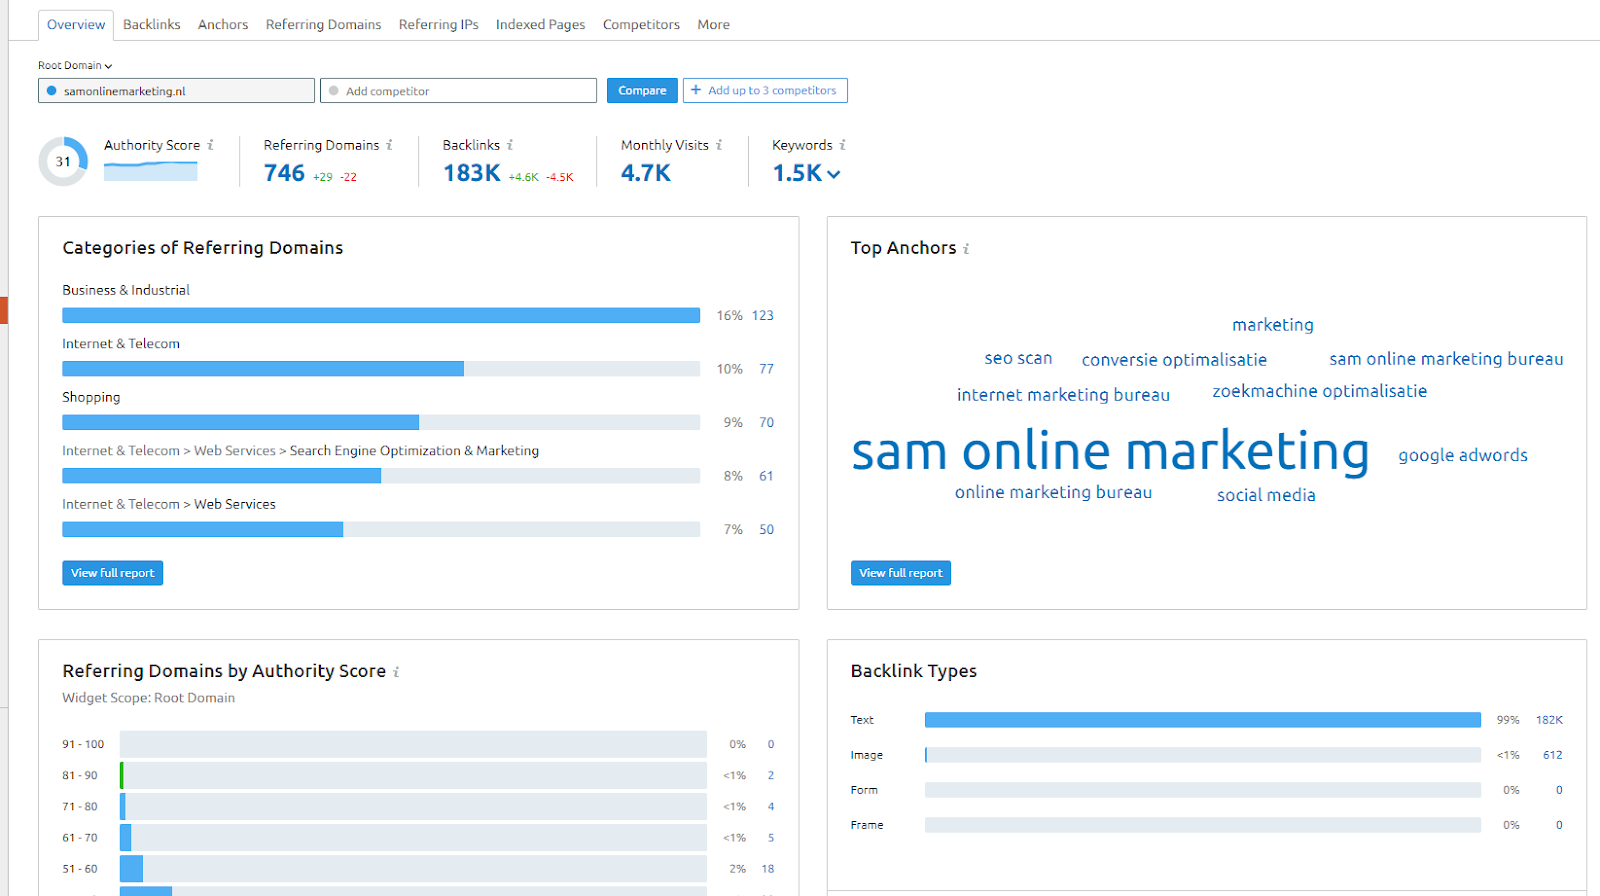Open the Indexed Pages tab
Viewport: 1600px width, 896px height.
[x=540, y=25]
